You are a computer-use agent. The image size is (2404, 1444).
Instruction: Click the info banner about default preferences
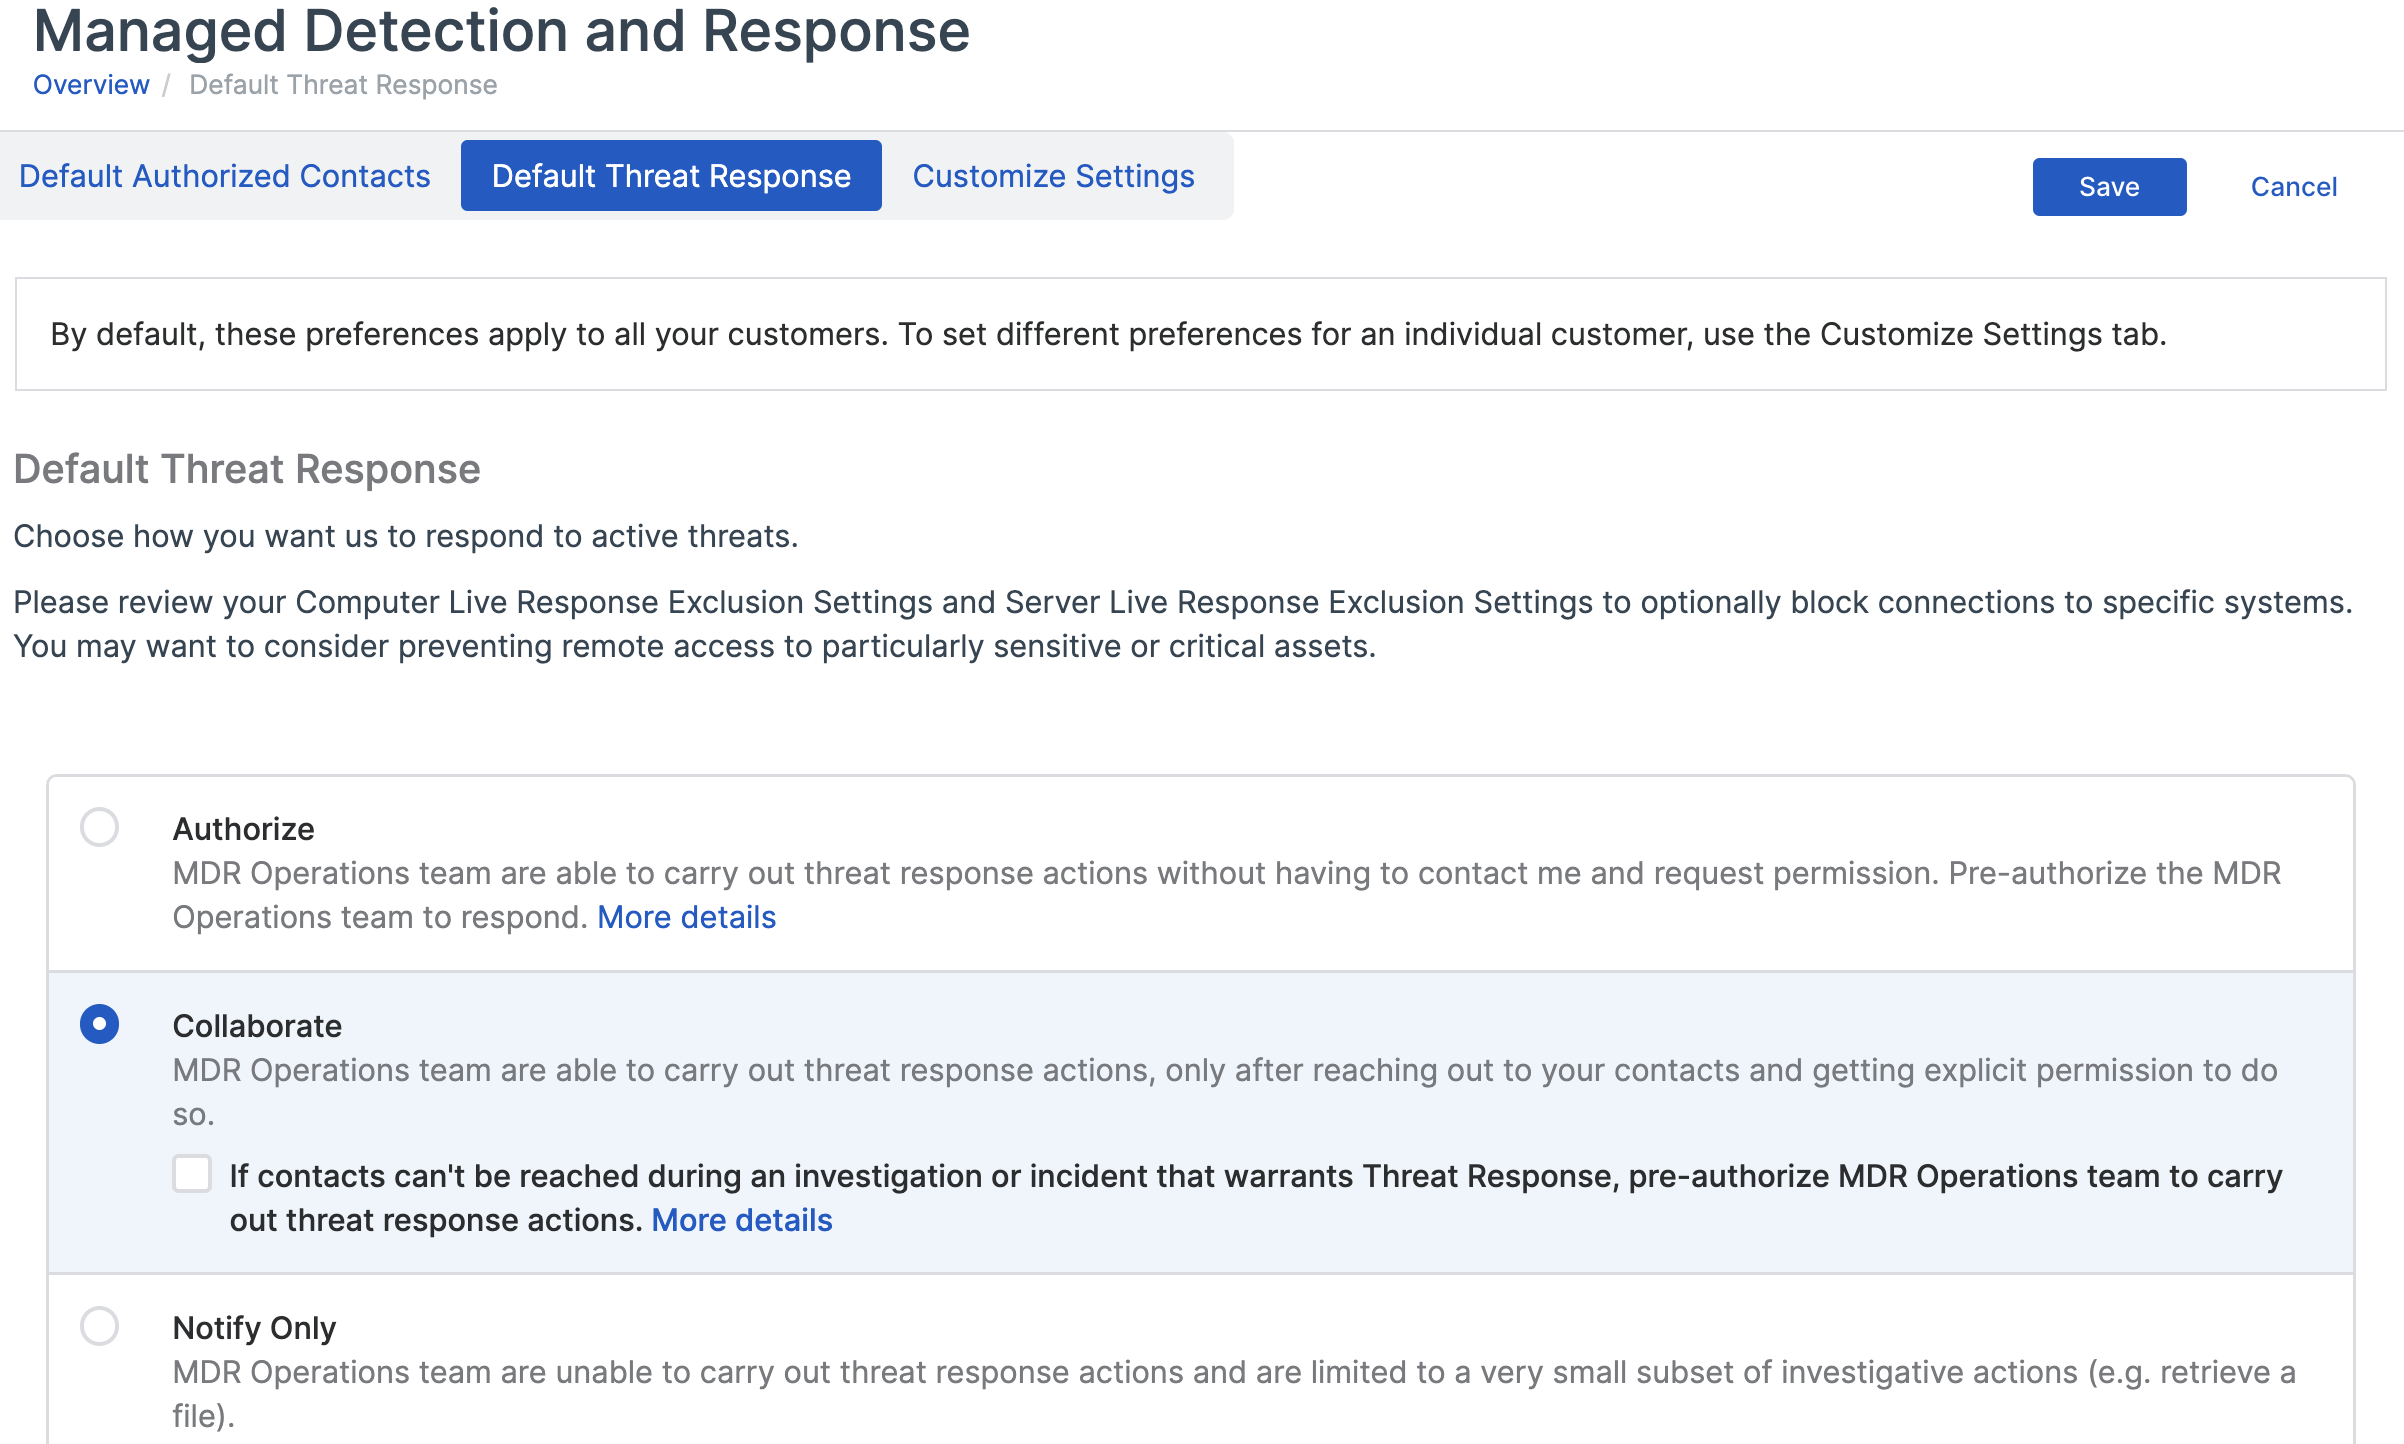coord(1108,334)
